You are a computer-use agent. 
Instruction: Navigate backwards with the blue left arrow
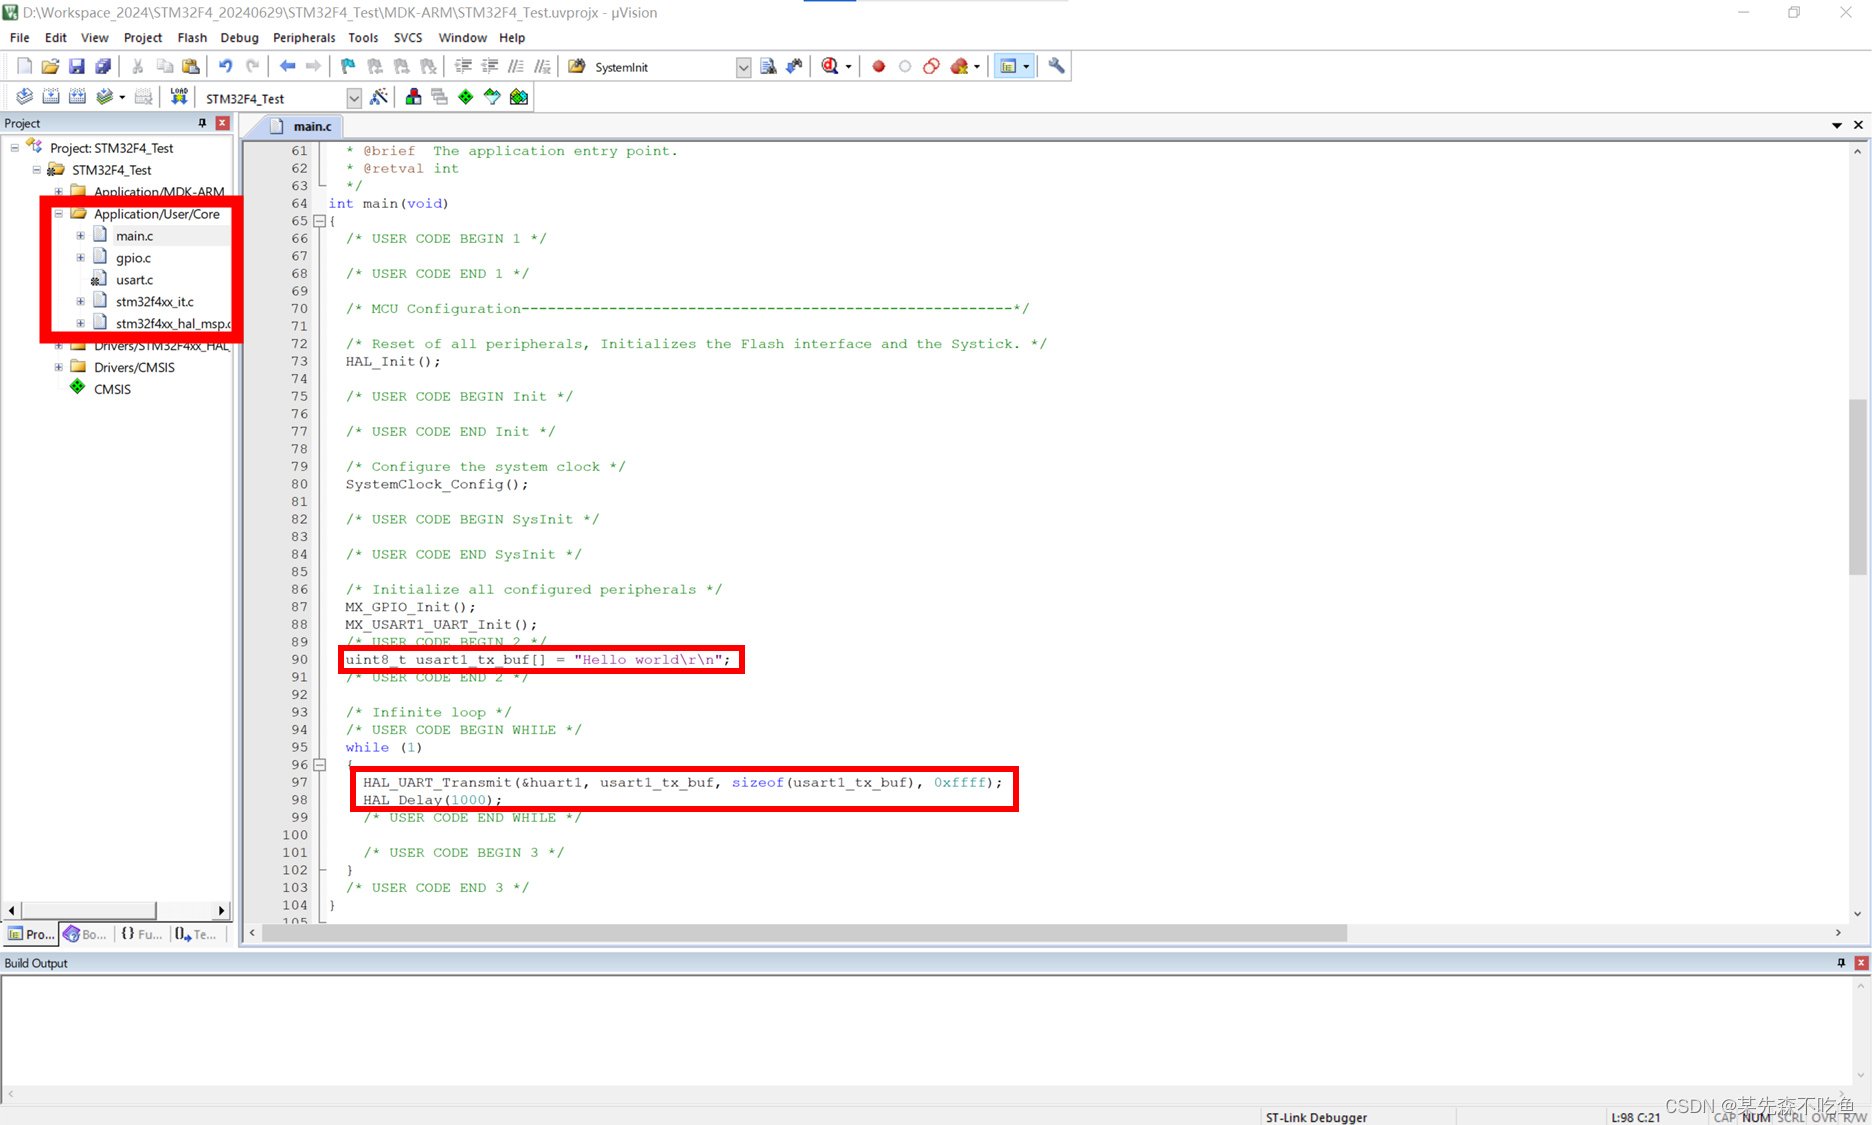287,66
